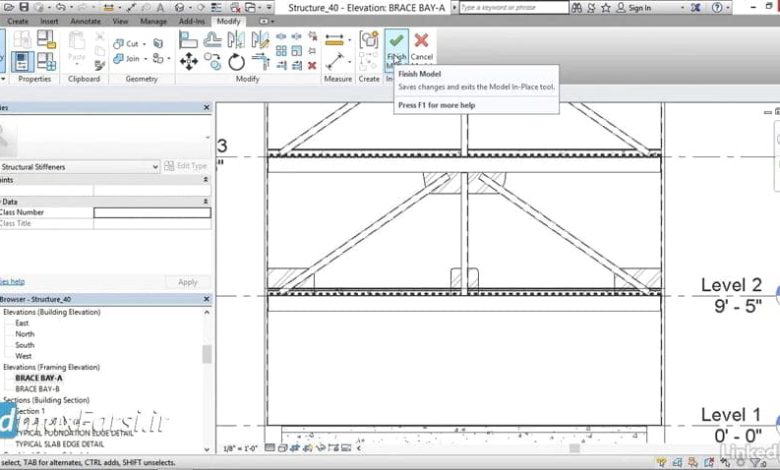Switch to the Manage ribbon tab
Image resolution: width=780 pixels, height=470 pixels.
153,21
